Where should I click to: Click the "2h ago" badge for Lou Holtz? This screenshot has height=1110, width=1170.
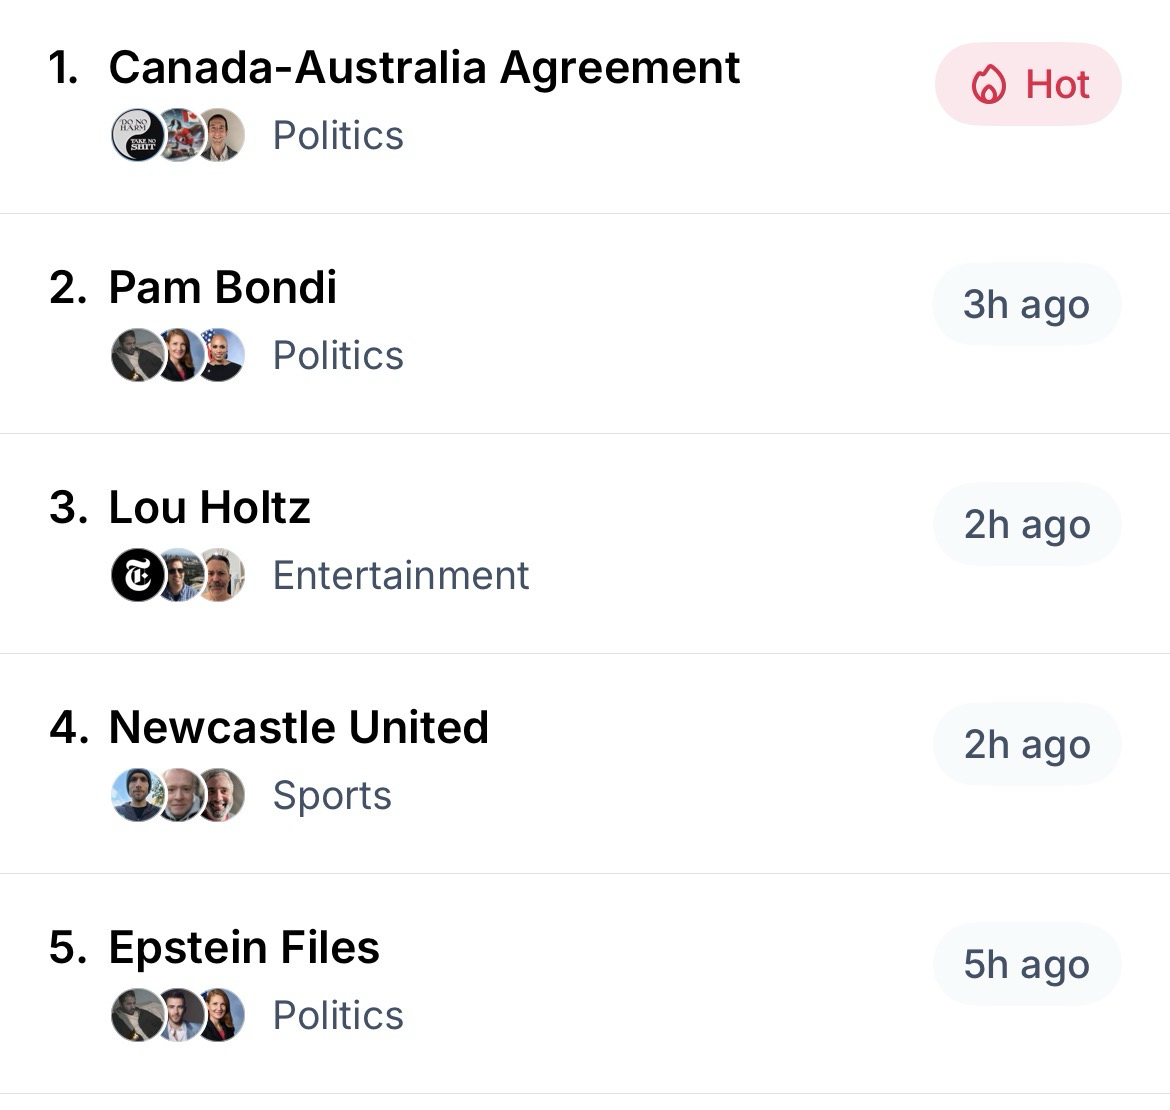1026,525
